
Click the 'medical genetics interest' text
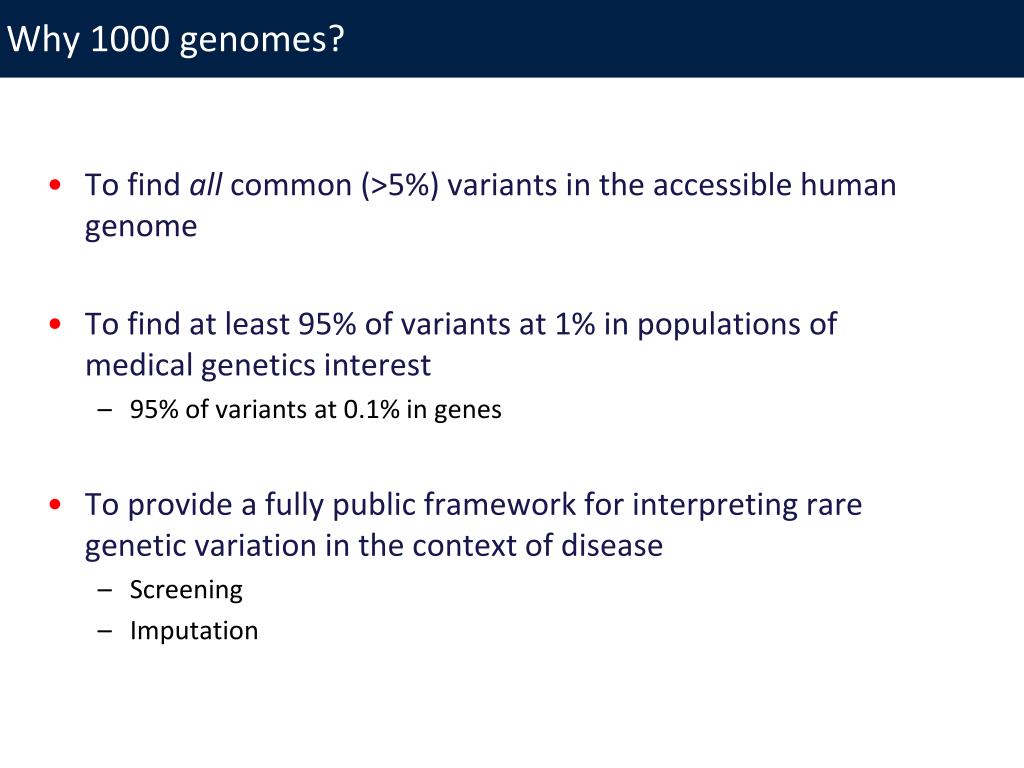click(x=258, y=364)
